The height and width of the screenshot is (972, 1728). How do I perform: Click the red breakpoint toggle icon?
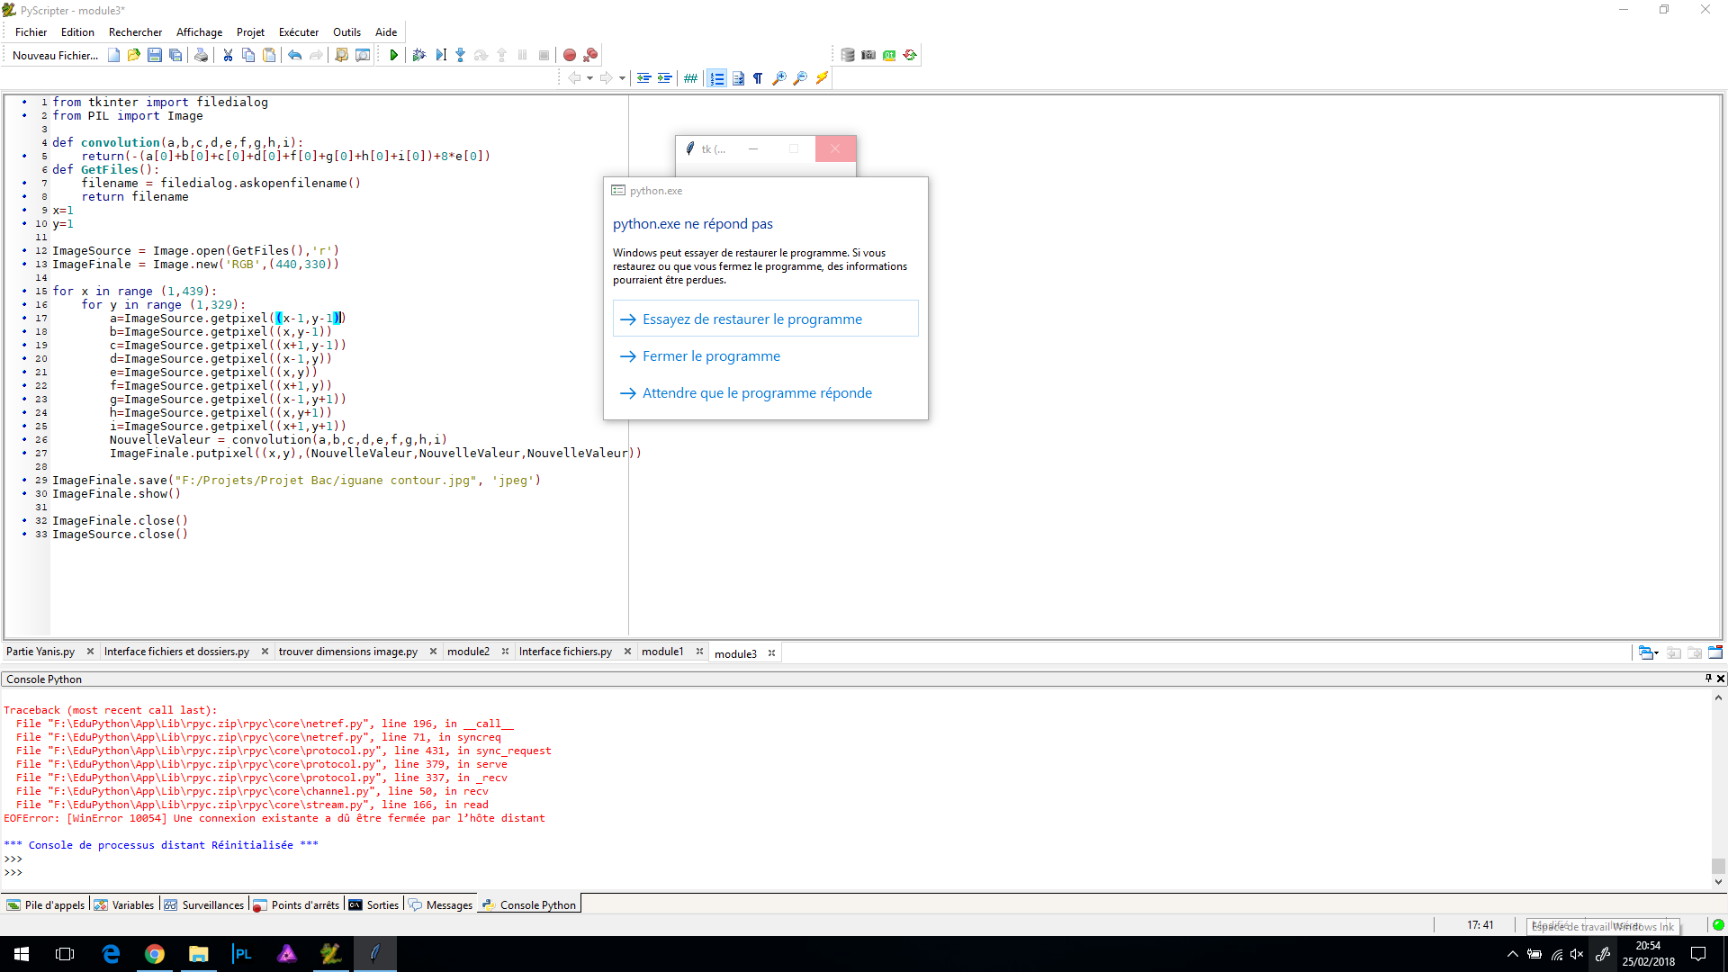pyautogui.click(x=569, y=55)
